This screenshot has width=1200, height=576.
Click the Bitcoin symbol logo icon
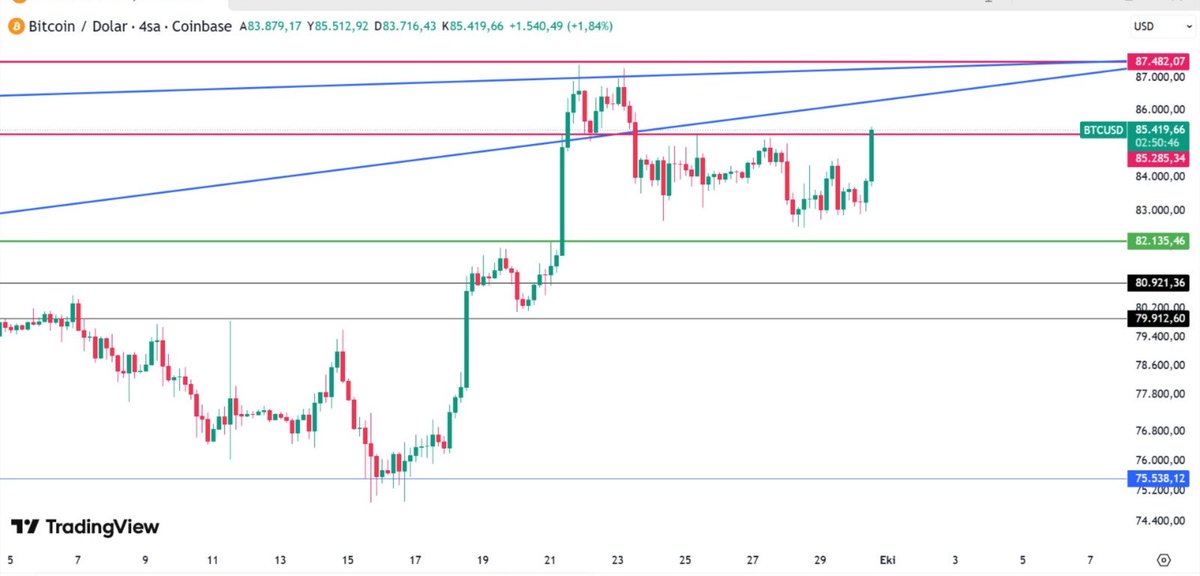click(x=15, y=28)
